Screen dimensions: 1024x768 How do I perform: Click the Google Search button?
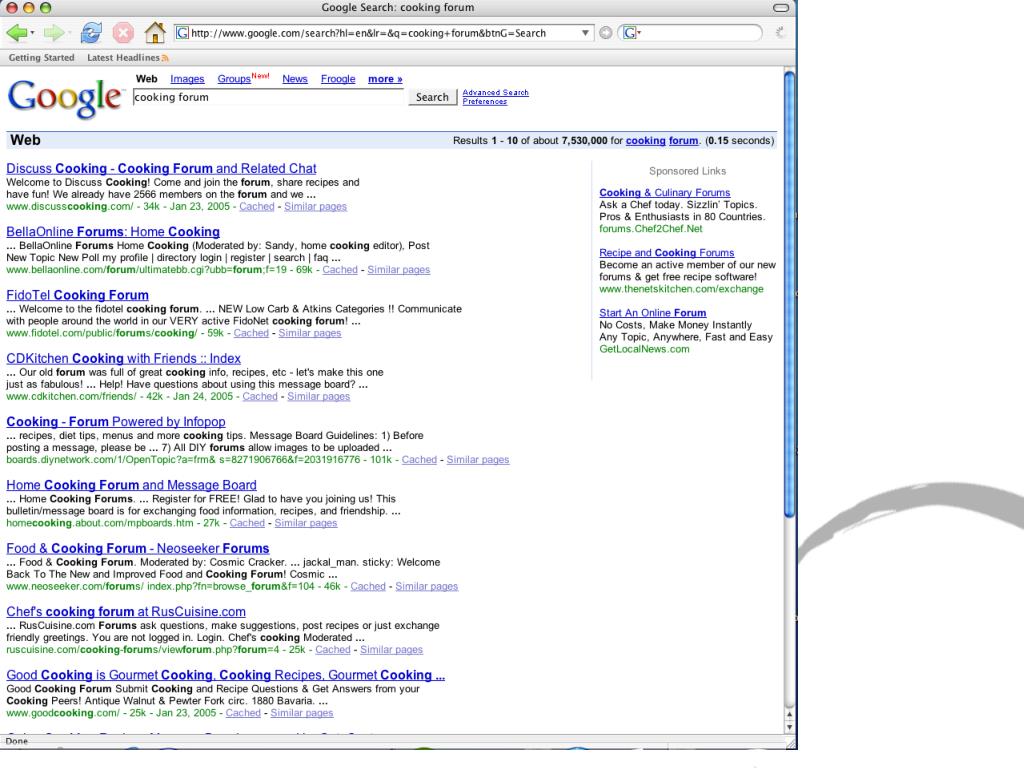(432, 97)
